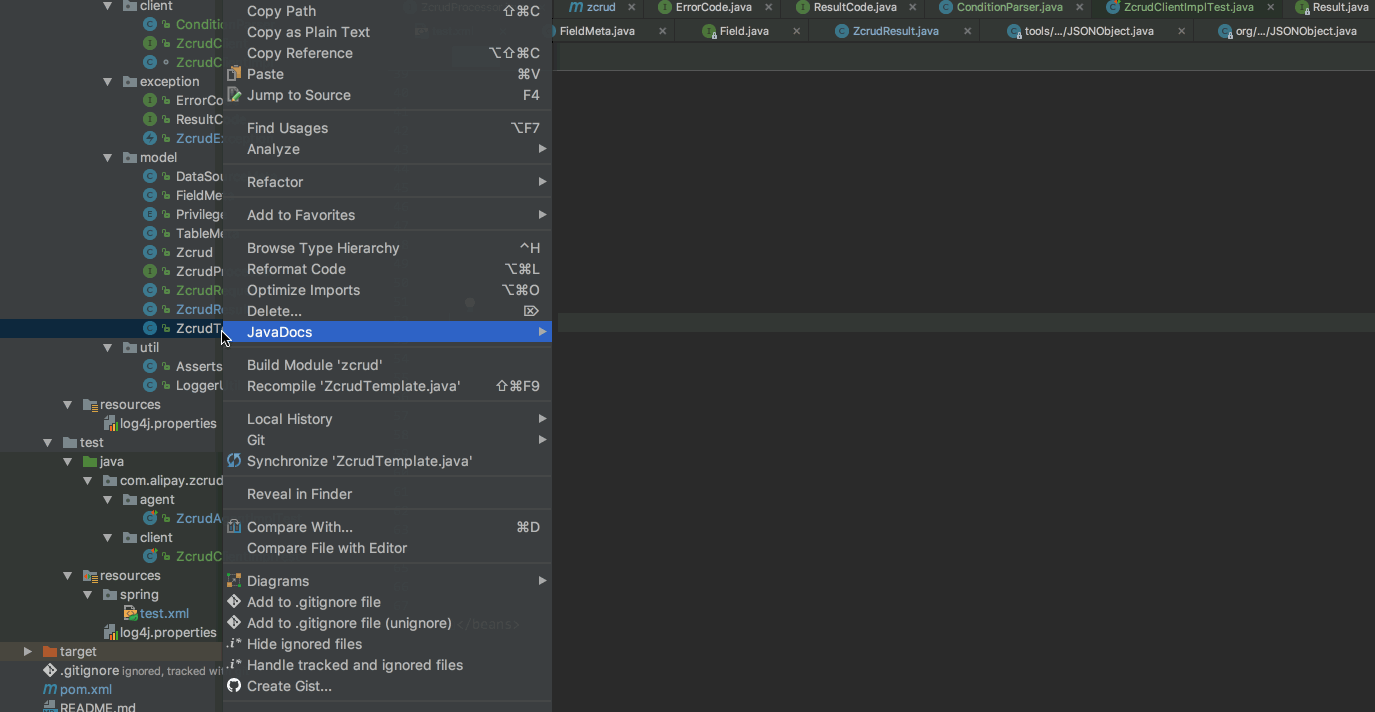The image size is (1375, 712).
Task: Open the tools/.../JSONObject.java tab
Action: coord(1089,31)
